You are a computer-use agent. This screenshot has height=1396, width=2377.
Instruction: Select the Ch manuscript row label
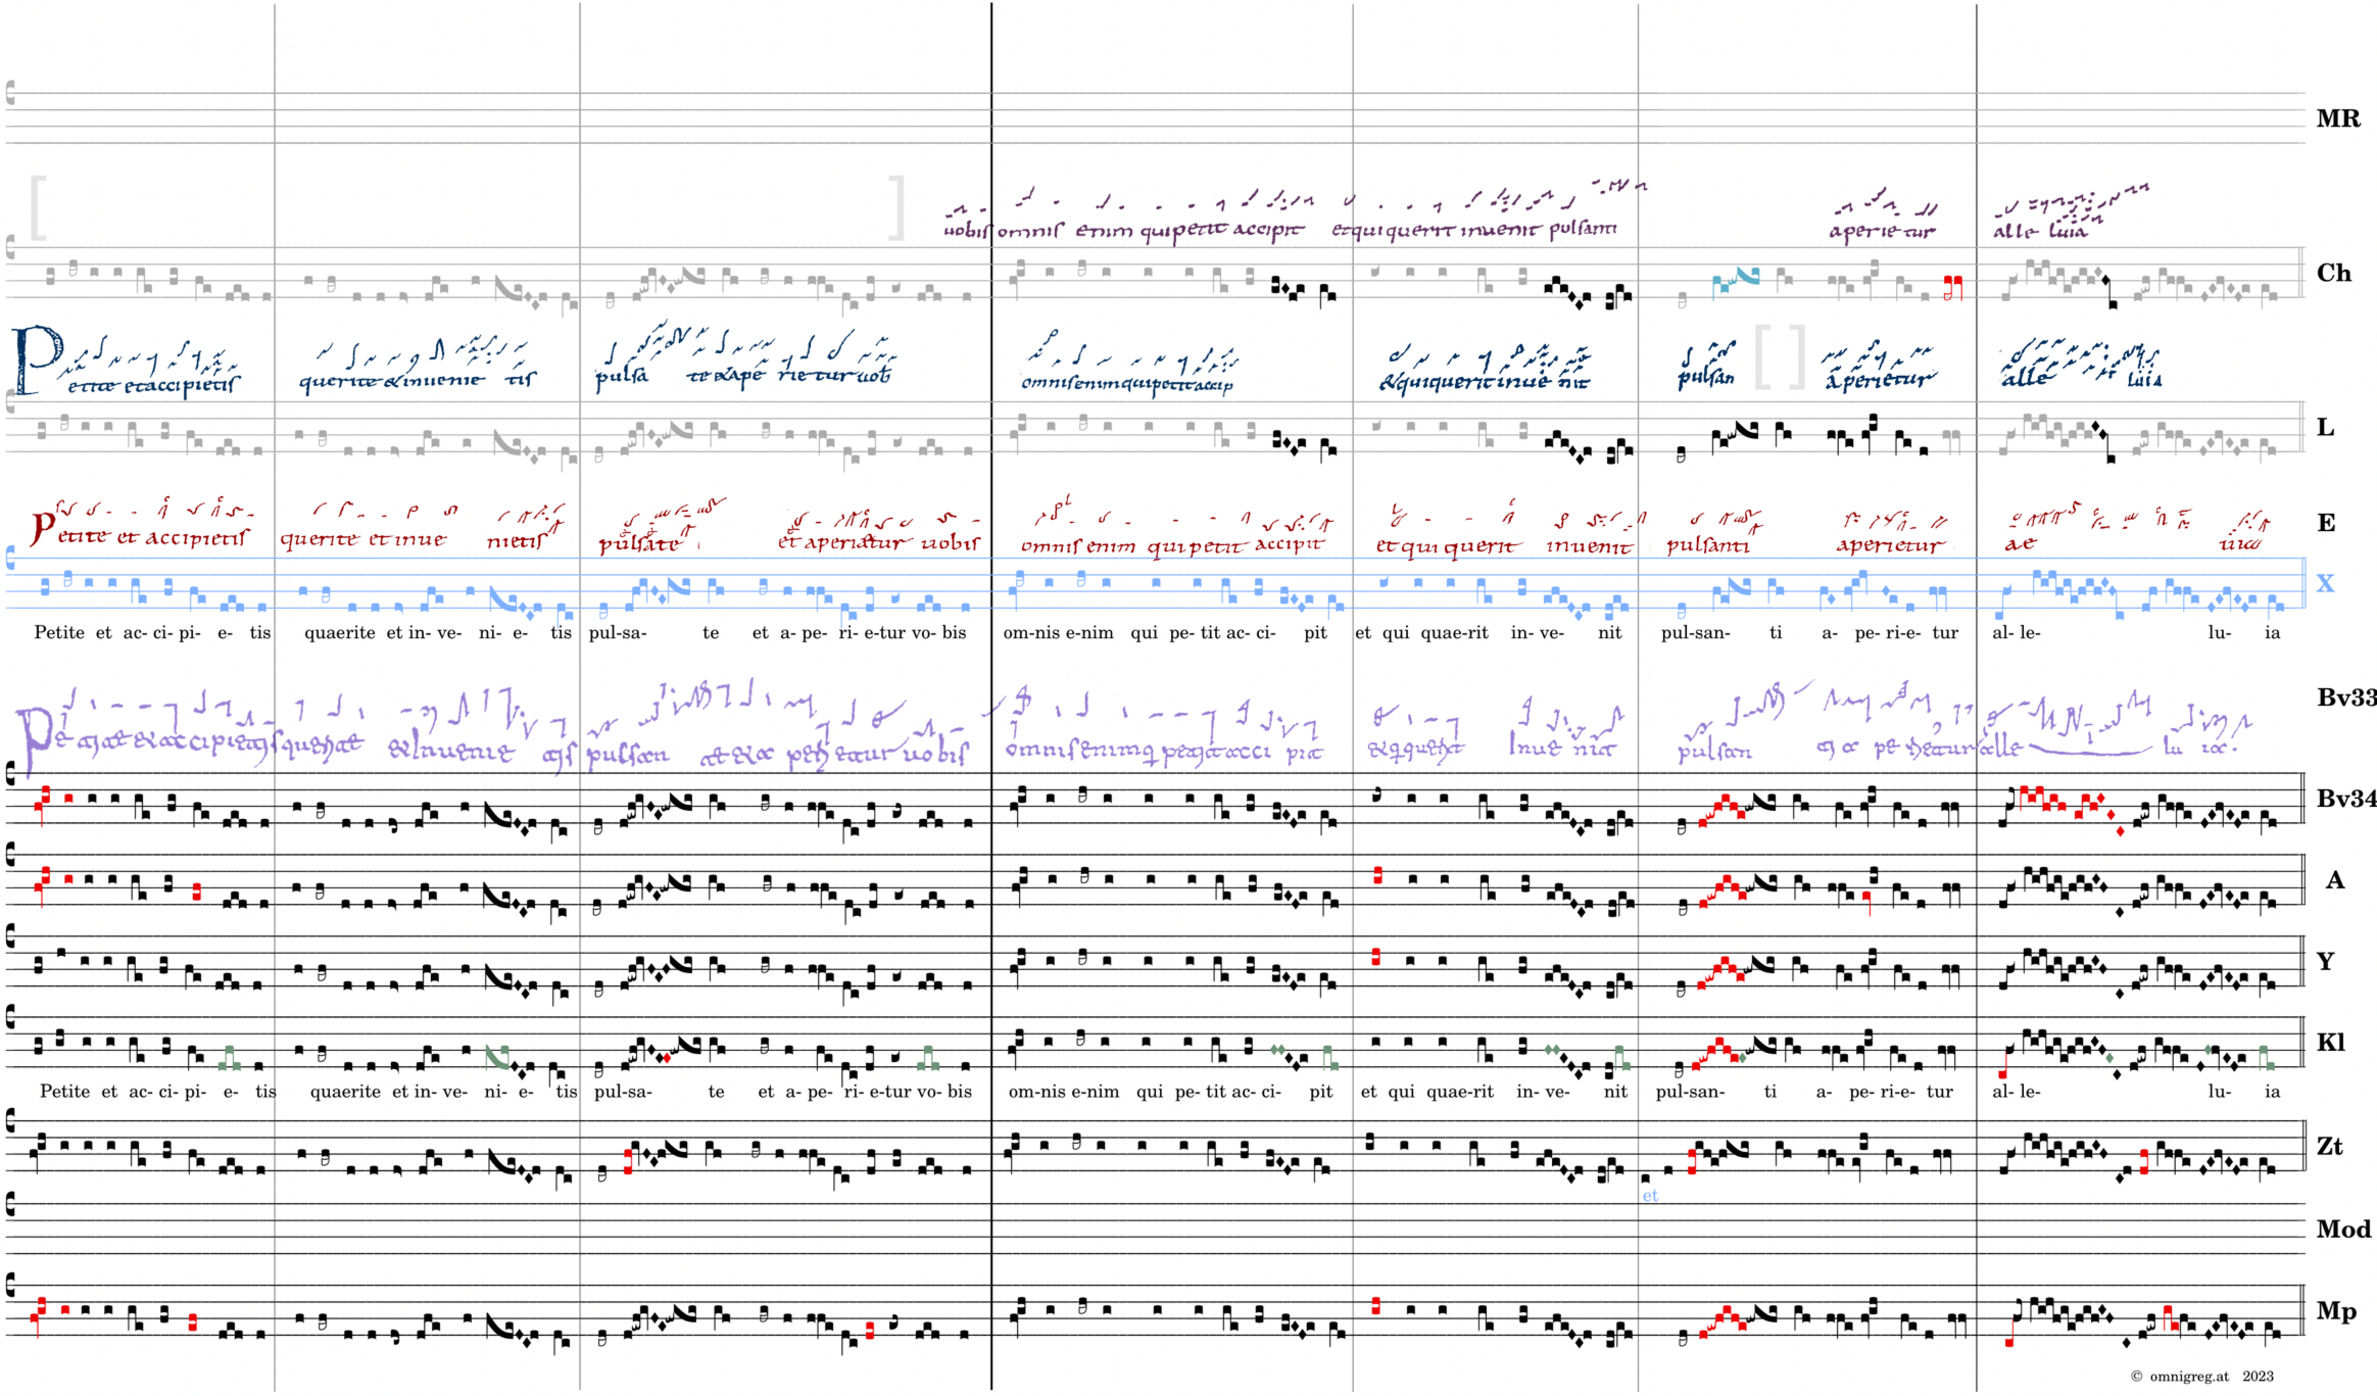[2333, 273]
